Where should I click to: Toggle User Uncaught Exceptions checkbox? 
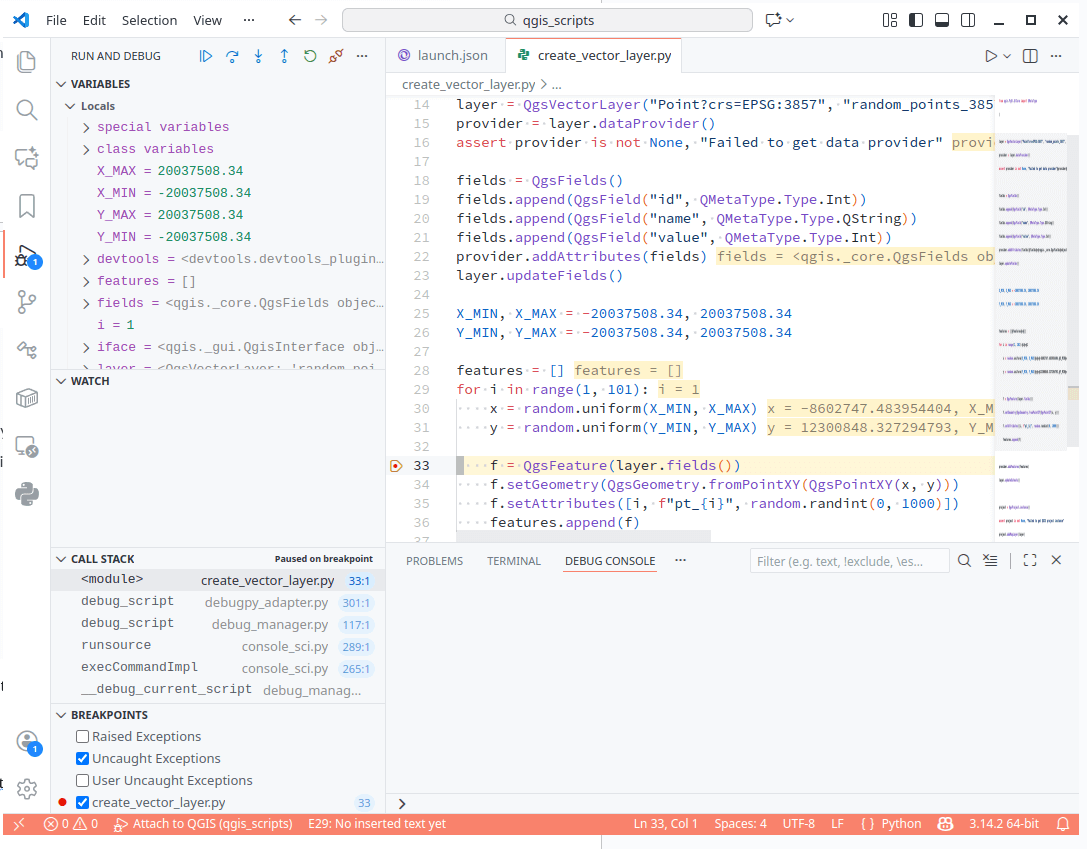point(83,781)
